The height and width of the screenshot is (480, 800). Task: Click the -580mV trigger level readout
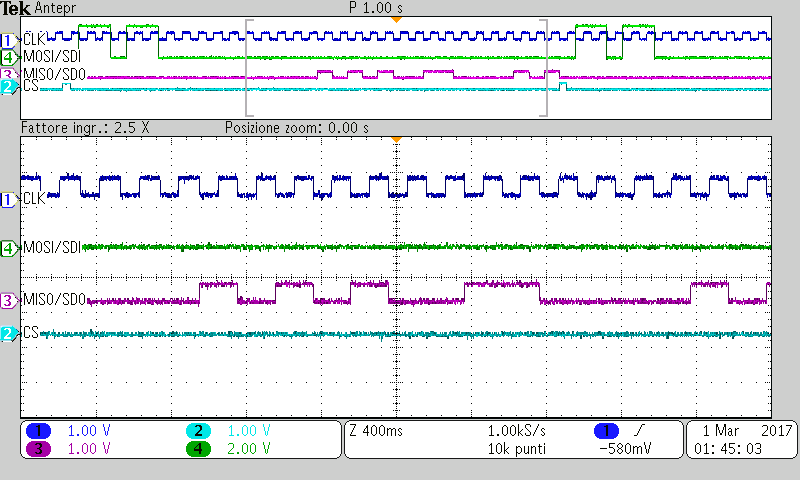point(625,449)
